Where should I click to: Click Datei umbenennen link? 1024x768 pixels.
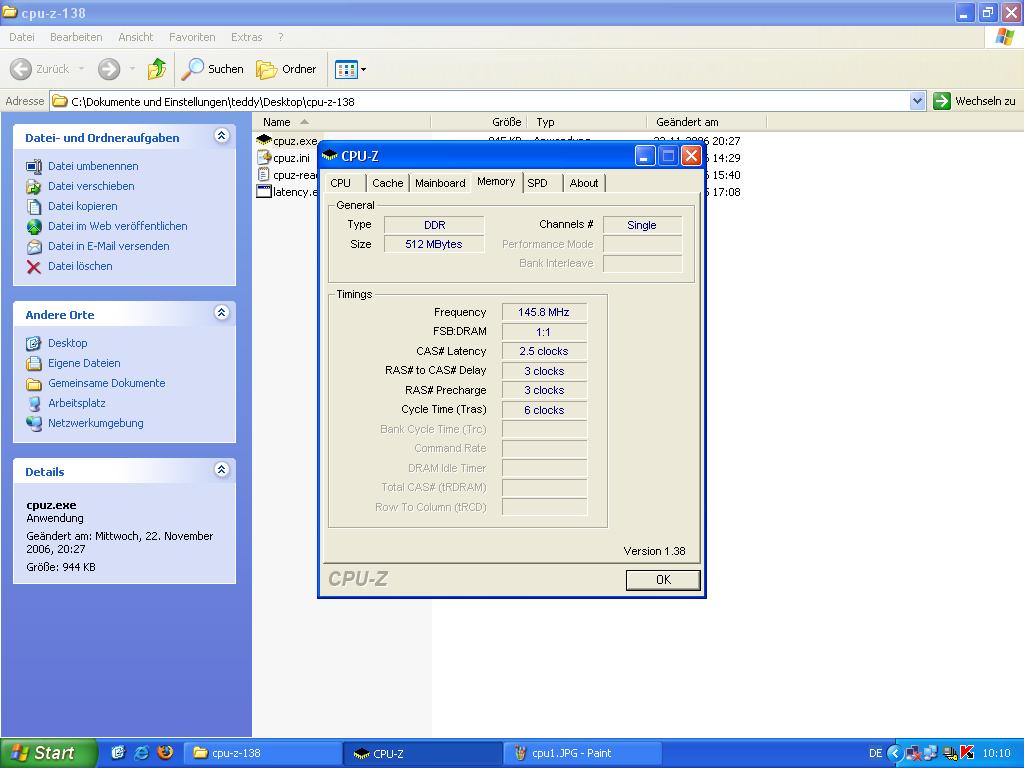coord(93,166)
